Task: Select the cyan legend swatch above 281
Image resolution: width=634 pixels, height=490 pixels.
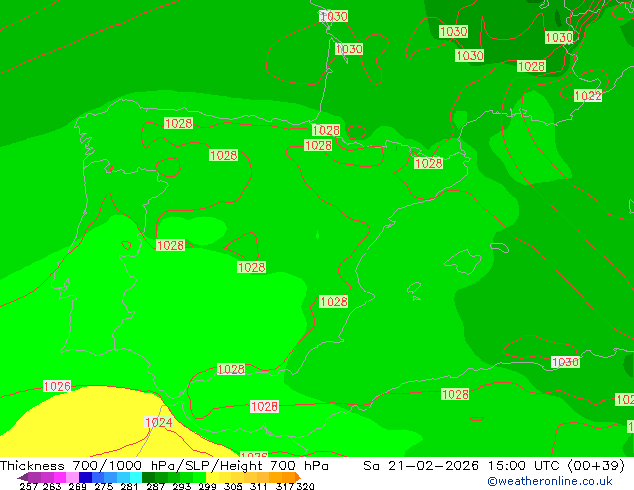Action: tap(136, 477)
